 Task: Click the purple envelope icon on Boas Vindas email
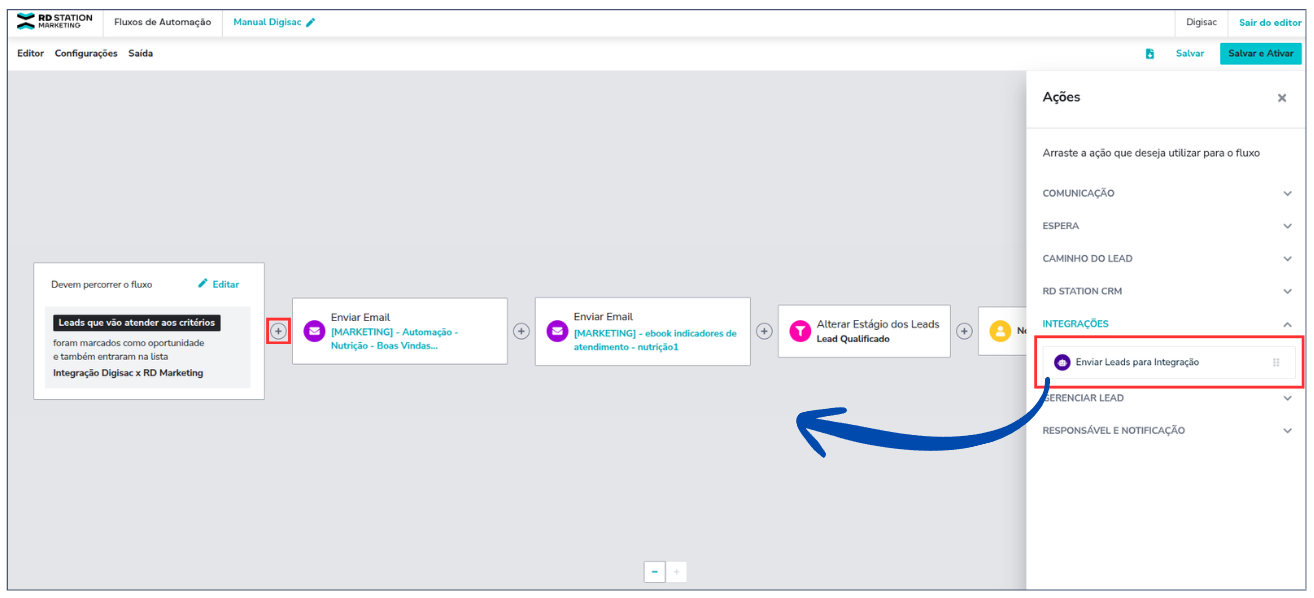tap(314, 331)
